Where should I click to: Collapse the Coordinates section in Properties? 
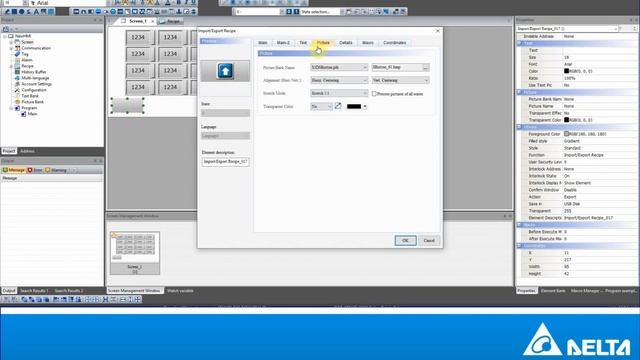[519, 246]
